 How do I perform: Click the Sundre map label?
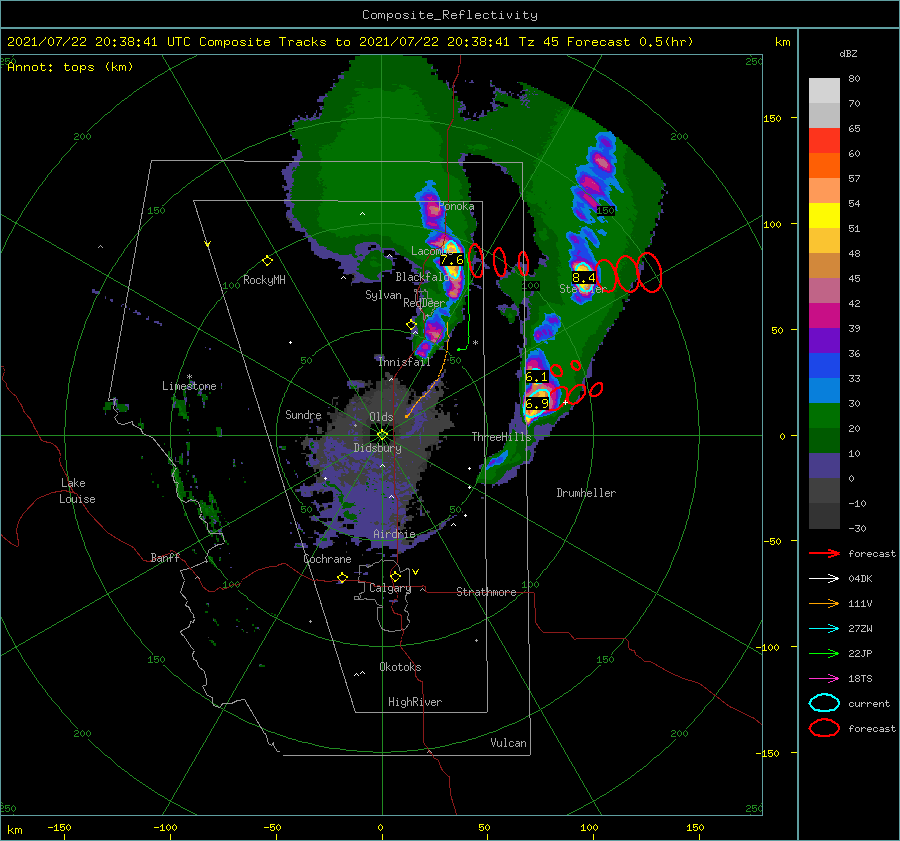(x=303, y=414)
